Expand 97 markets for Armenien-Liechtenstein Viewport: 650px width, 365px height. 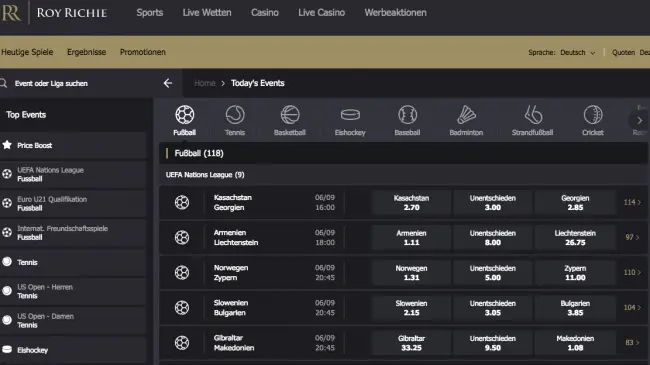pos(633,237)
